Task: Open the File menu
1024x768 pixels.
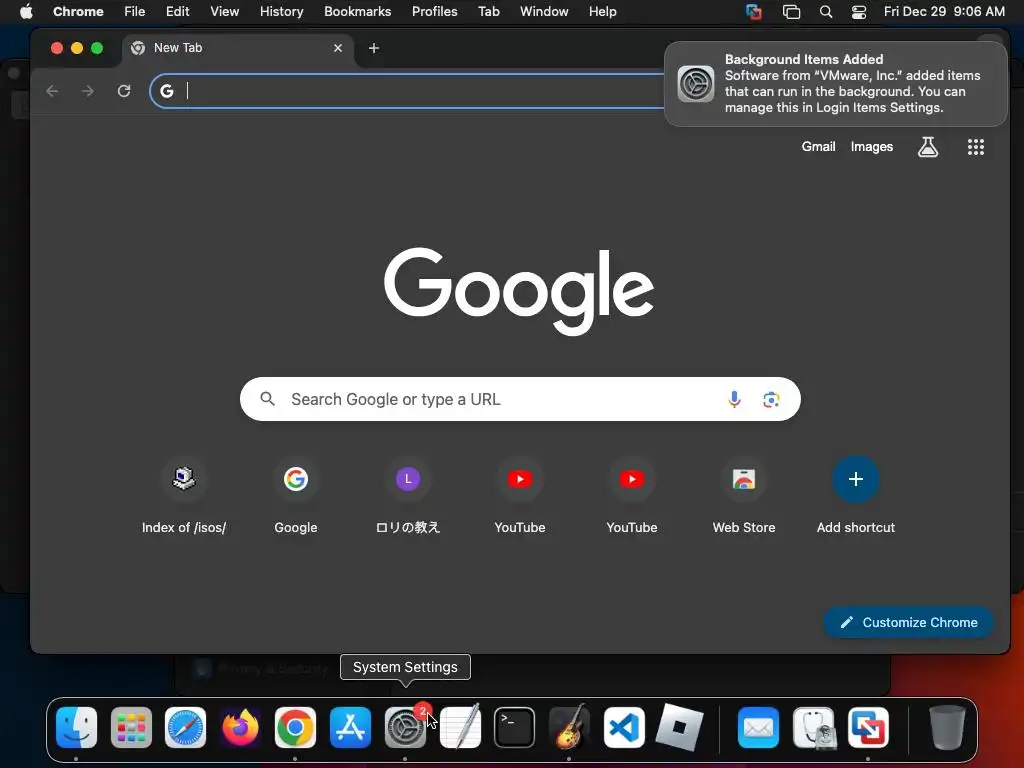Action: pos(135,12)
